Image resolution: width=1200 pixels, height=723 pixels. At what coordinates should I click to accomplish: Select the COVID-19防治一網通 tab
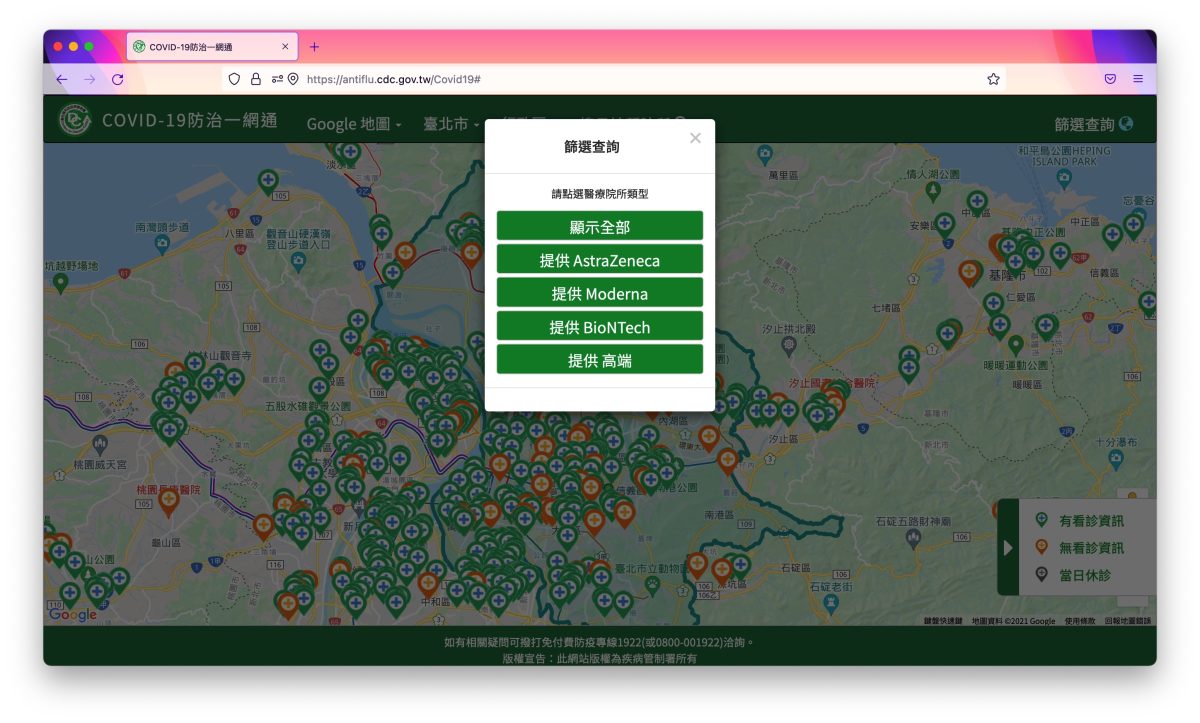[212, 47]
